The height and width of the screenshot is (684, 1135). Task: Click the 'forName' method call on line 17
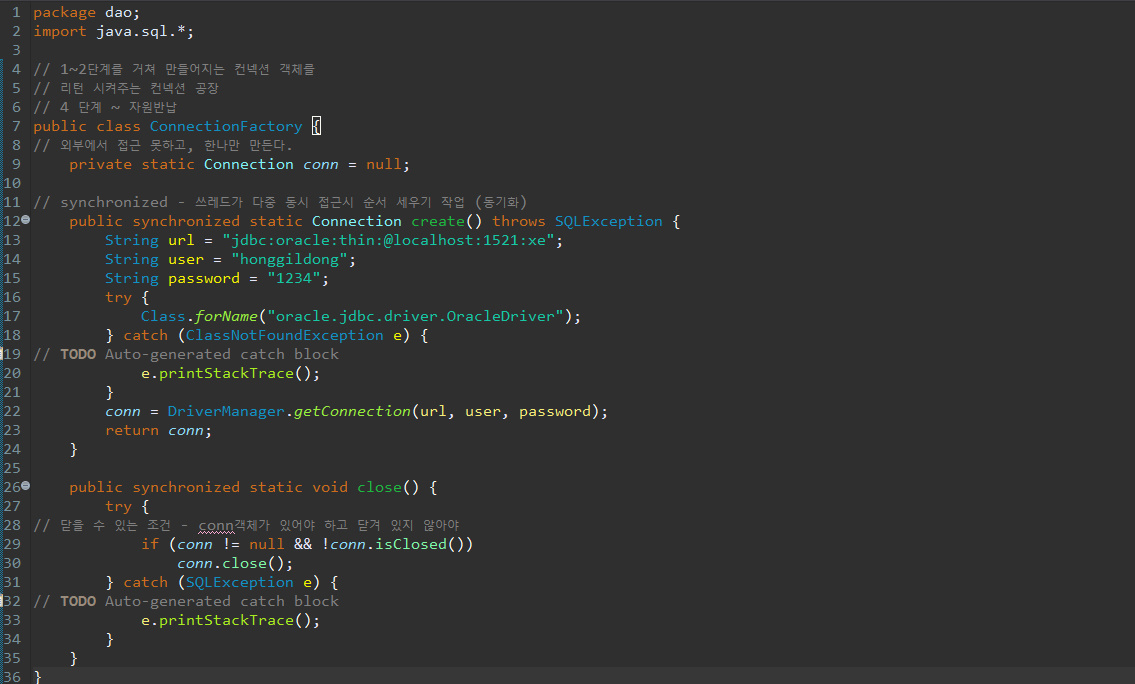(x=226, y=316)
